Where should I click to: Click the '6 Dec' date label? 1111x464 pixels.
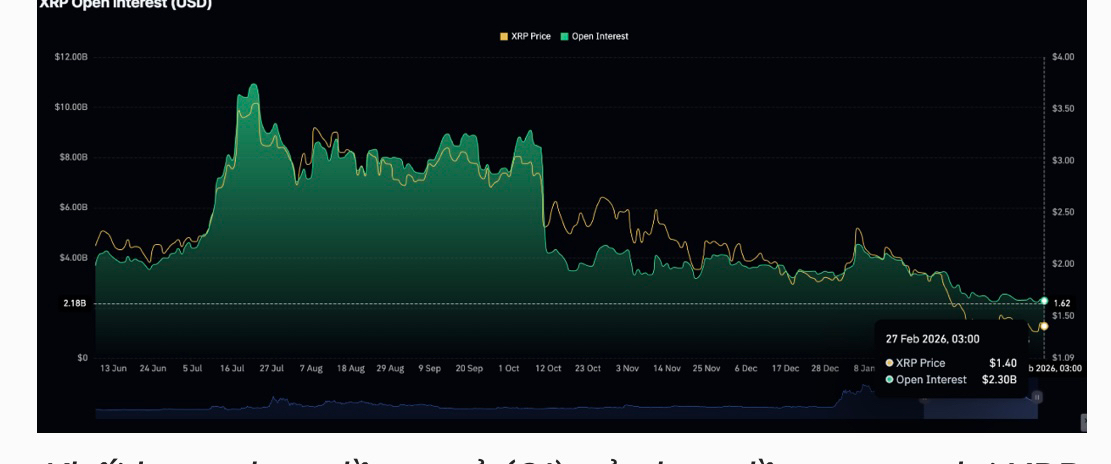pyautogui.click(x=746, y=369)
